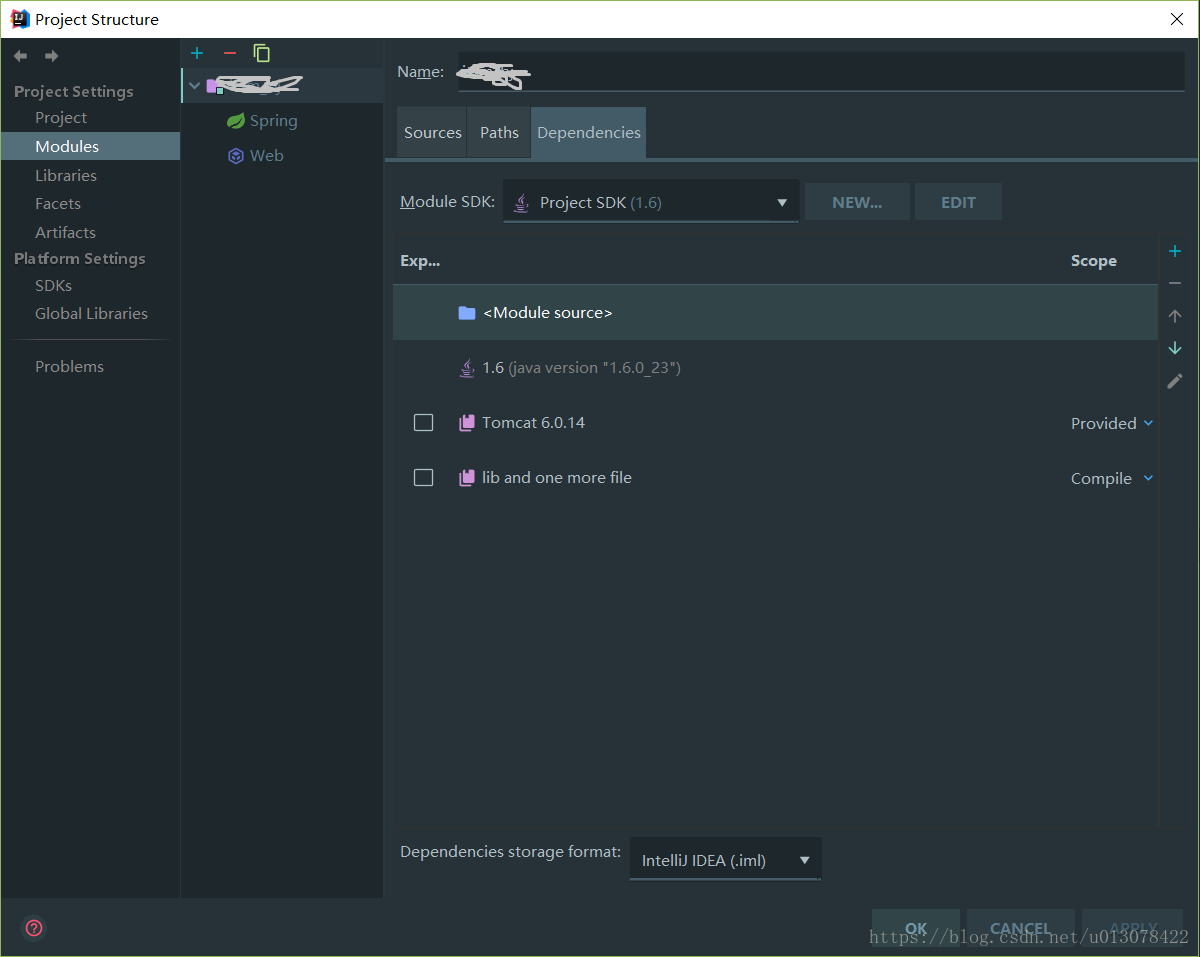Select the Dependencies tab
The height and width of the screenshot is (957, 1200).
point(588,133)
